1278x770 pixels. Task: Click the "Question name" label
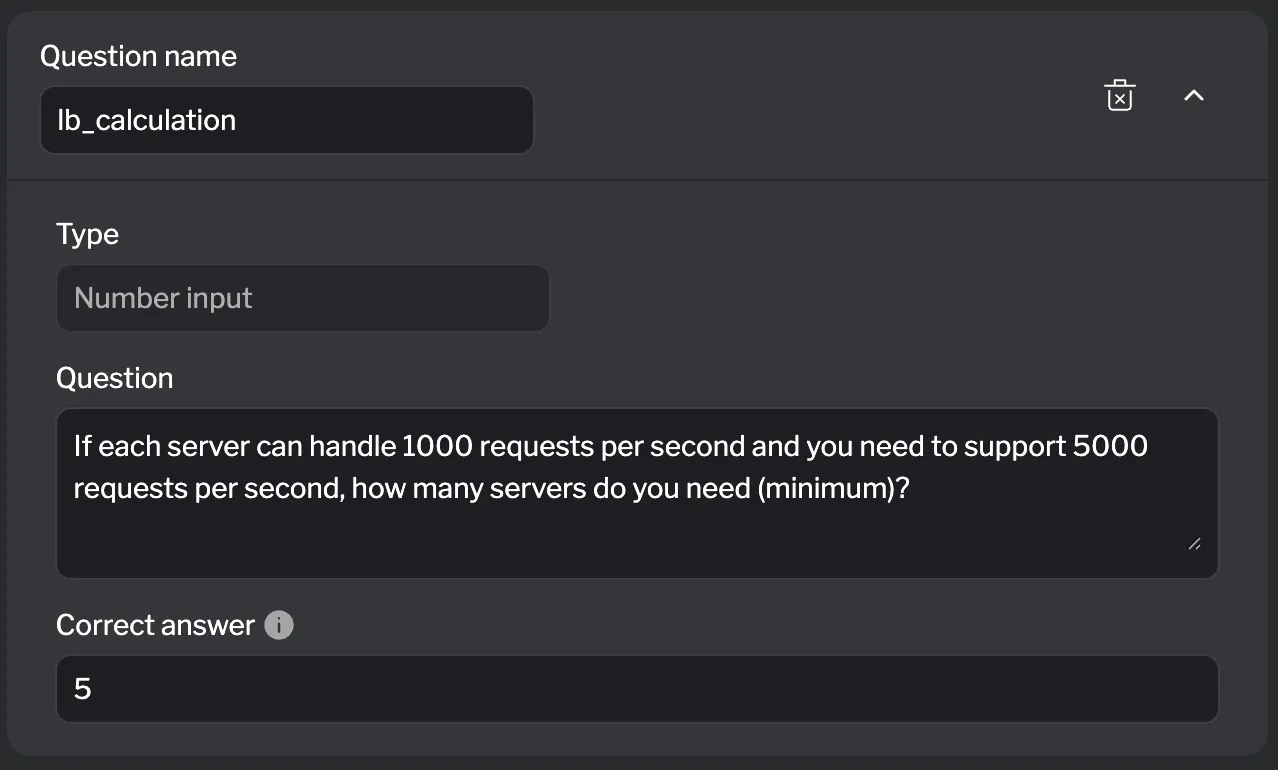(138, 56)
